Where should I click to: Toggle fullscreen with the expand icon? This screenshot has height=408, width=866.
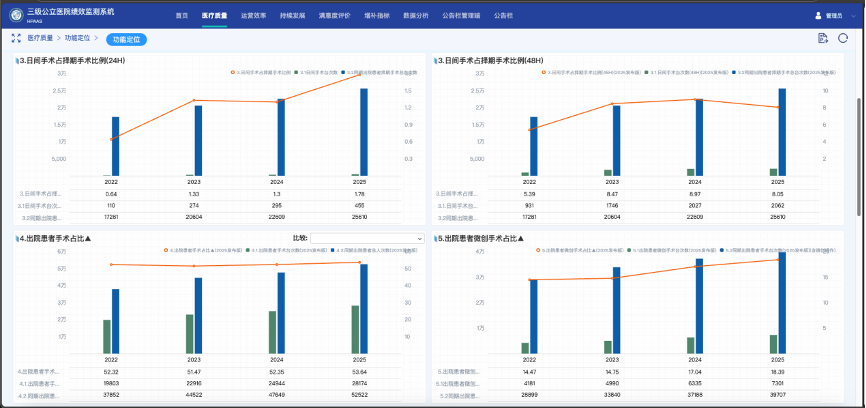point(15,38)
